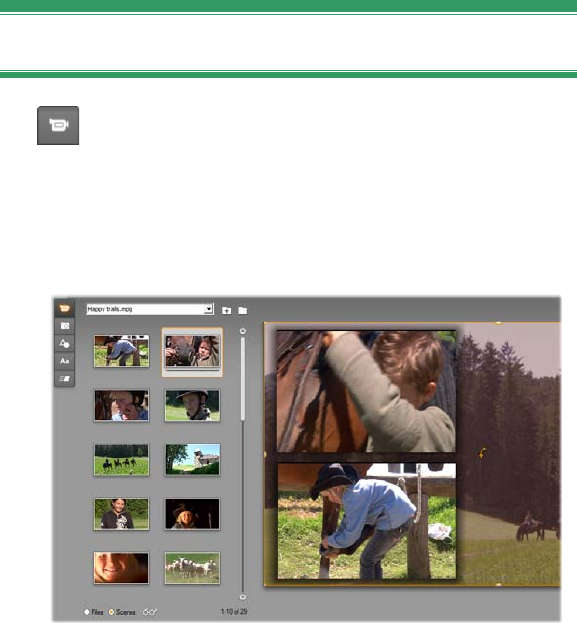Image resolution: width=577 pixels, height=623 pixels.
Task: Pick the sheep herd scene thumbnail
Action: point(192,568)
